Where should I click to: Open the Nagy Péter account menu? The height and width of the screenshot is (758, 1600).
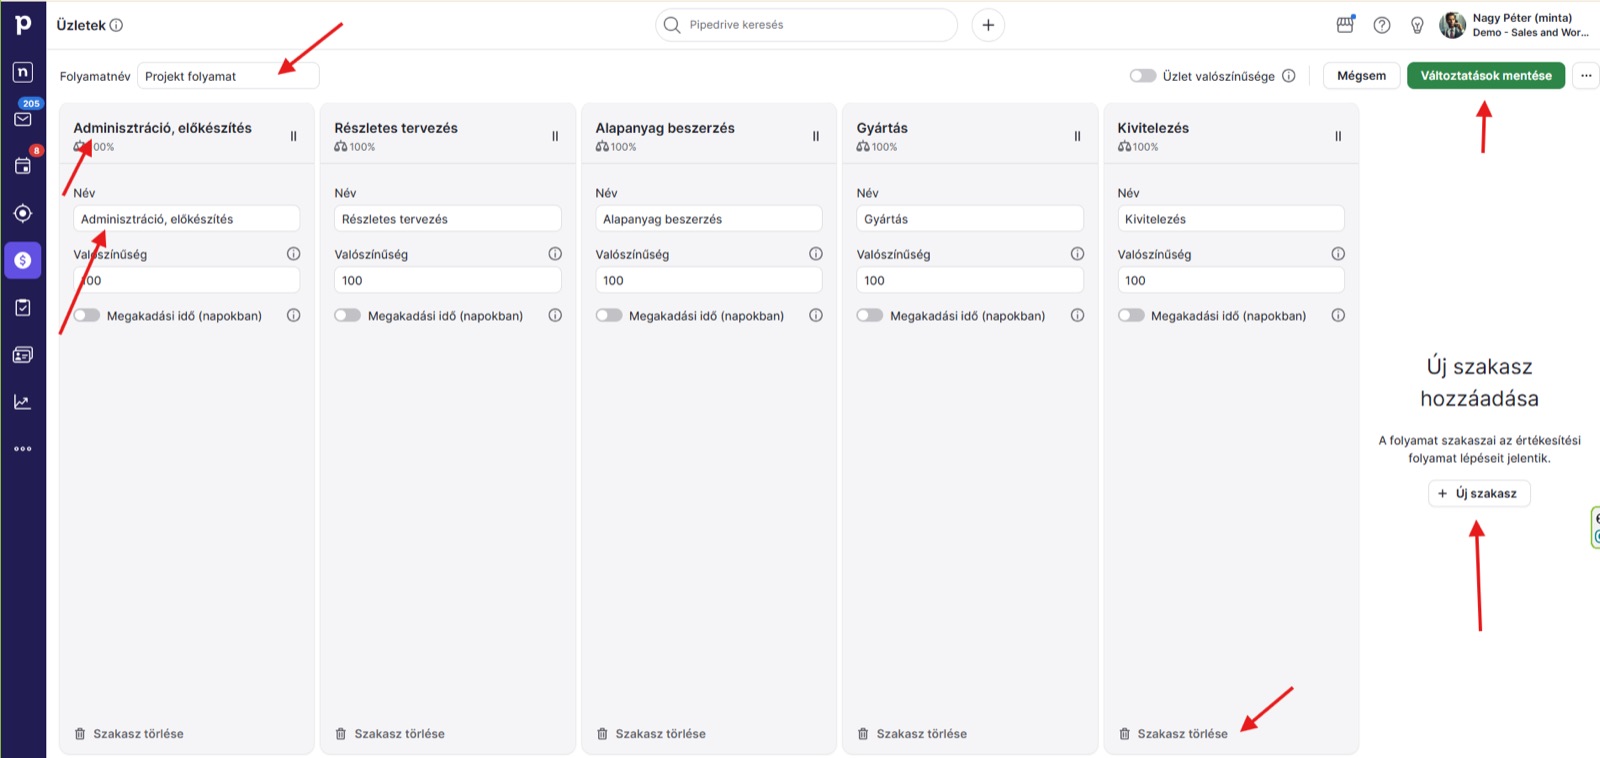pos(1515,25)
